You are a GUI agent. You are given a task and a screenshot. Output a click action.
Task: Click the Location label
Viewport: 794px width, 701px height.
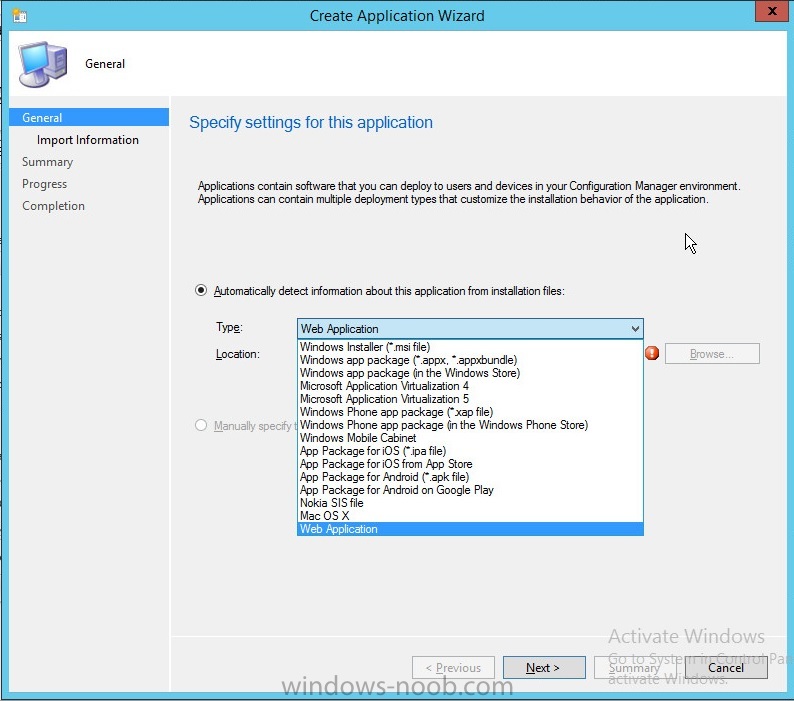pyautogui.click(x=237, y=354)
